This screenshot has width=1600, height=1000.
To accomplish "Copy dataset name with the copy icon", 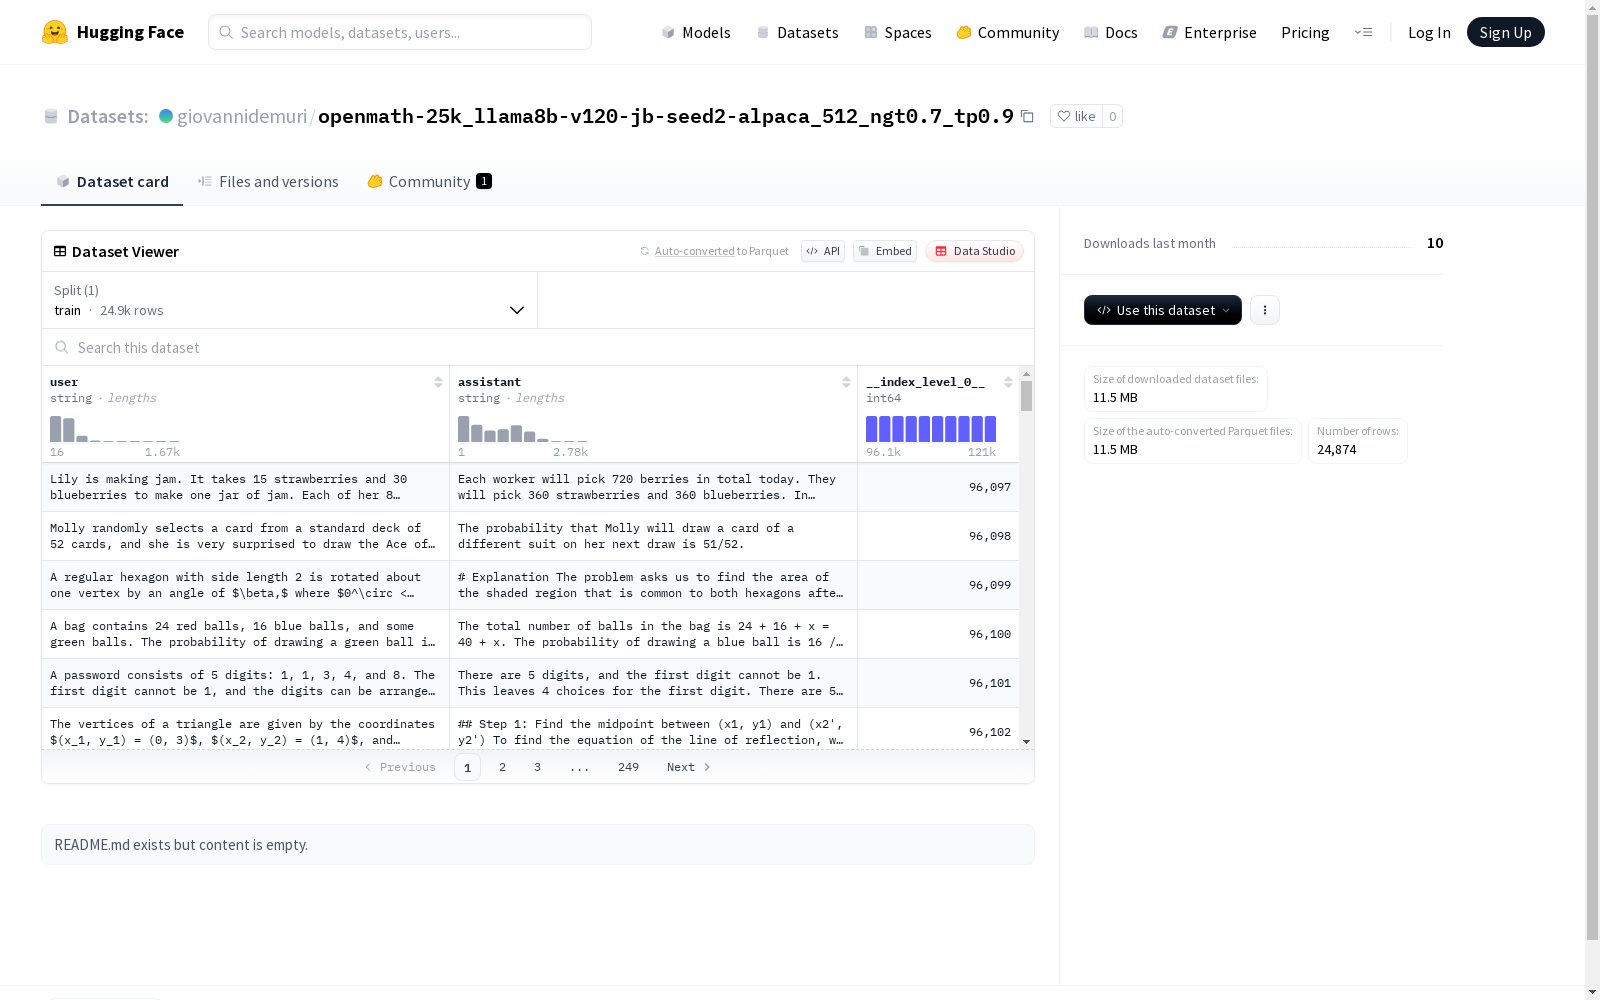I will point(1027,116).
